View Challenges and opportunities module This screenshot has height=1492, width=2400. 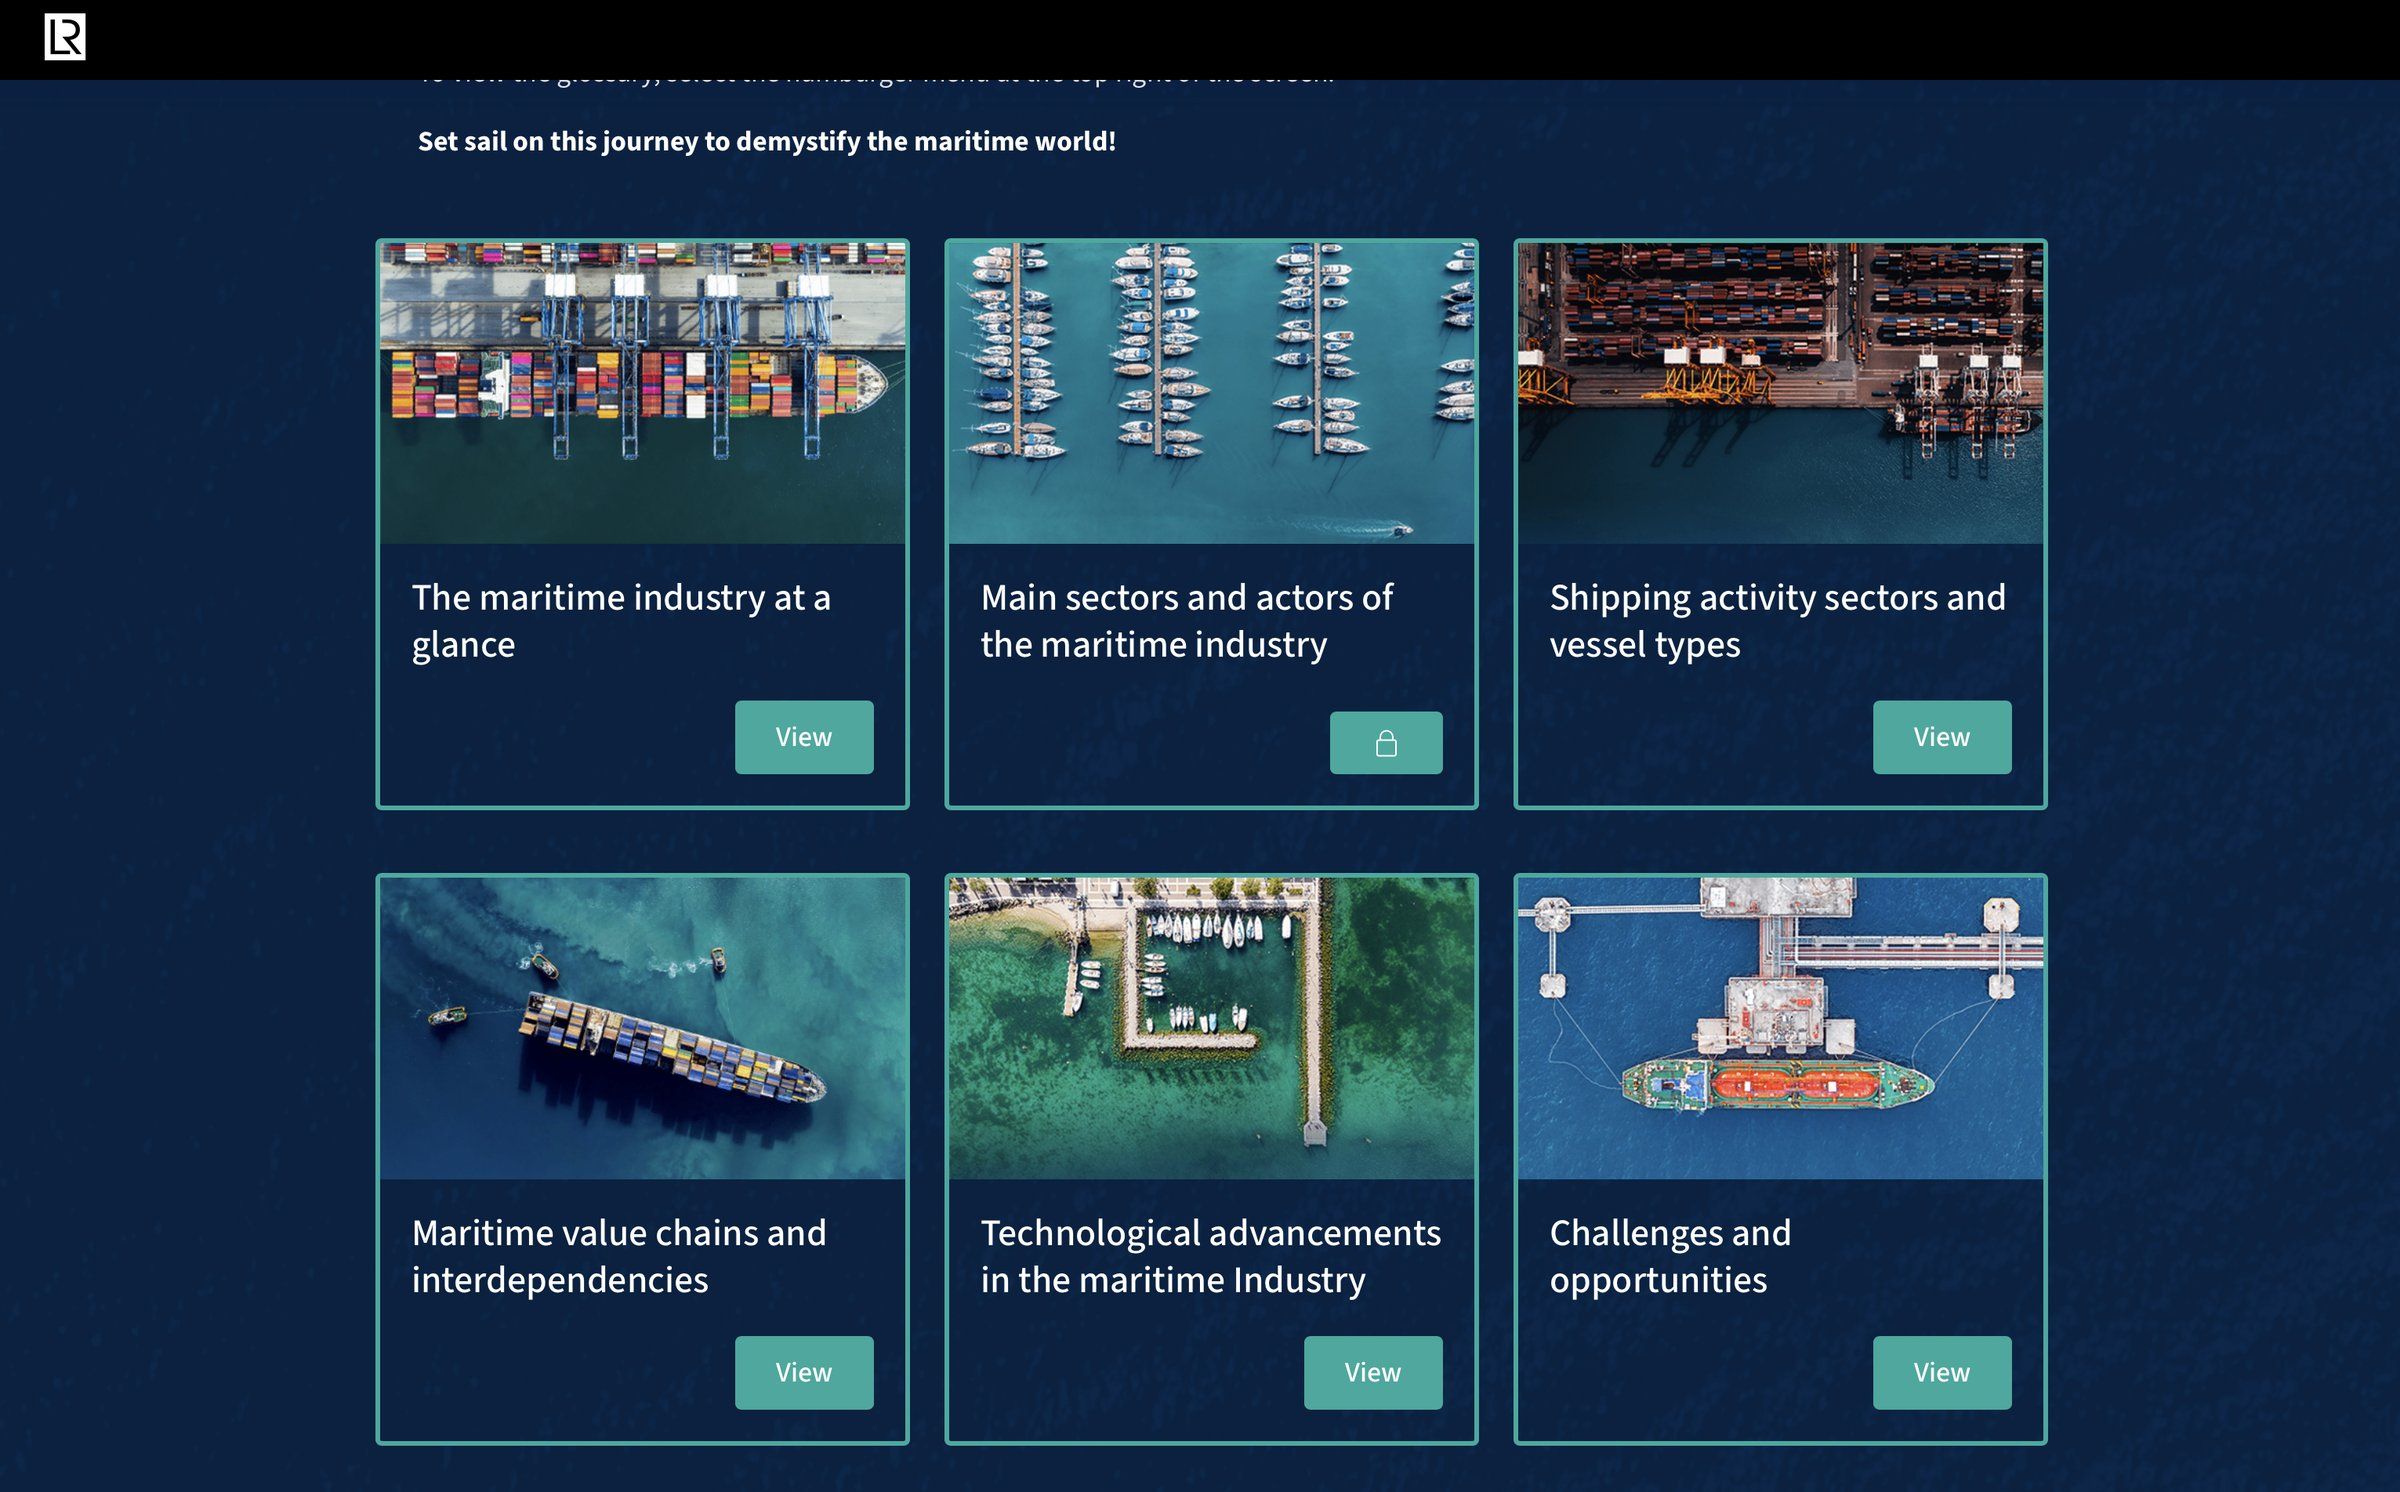tap(1942, 1372)
